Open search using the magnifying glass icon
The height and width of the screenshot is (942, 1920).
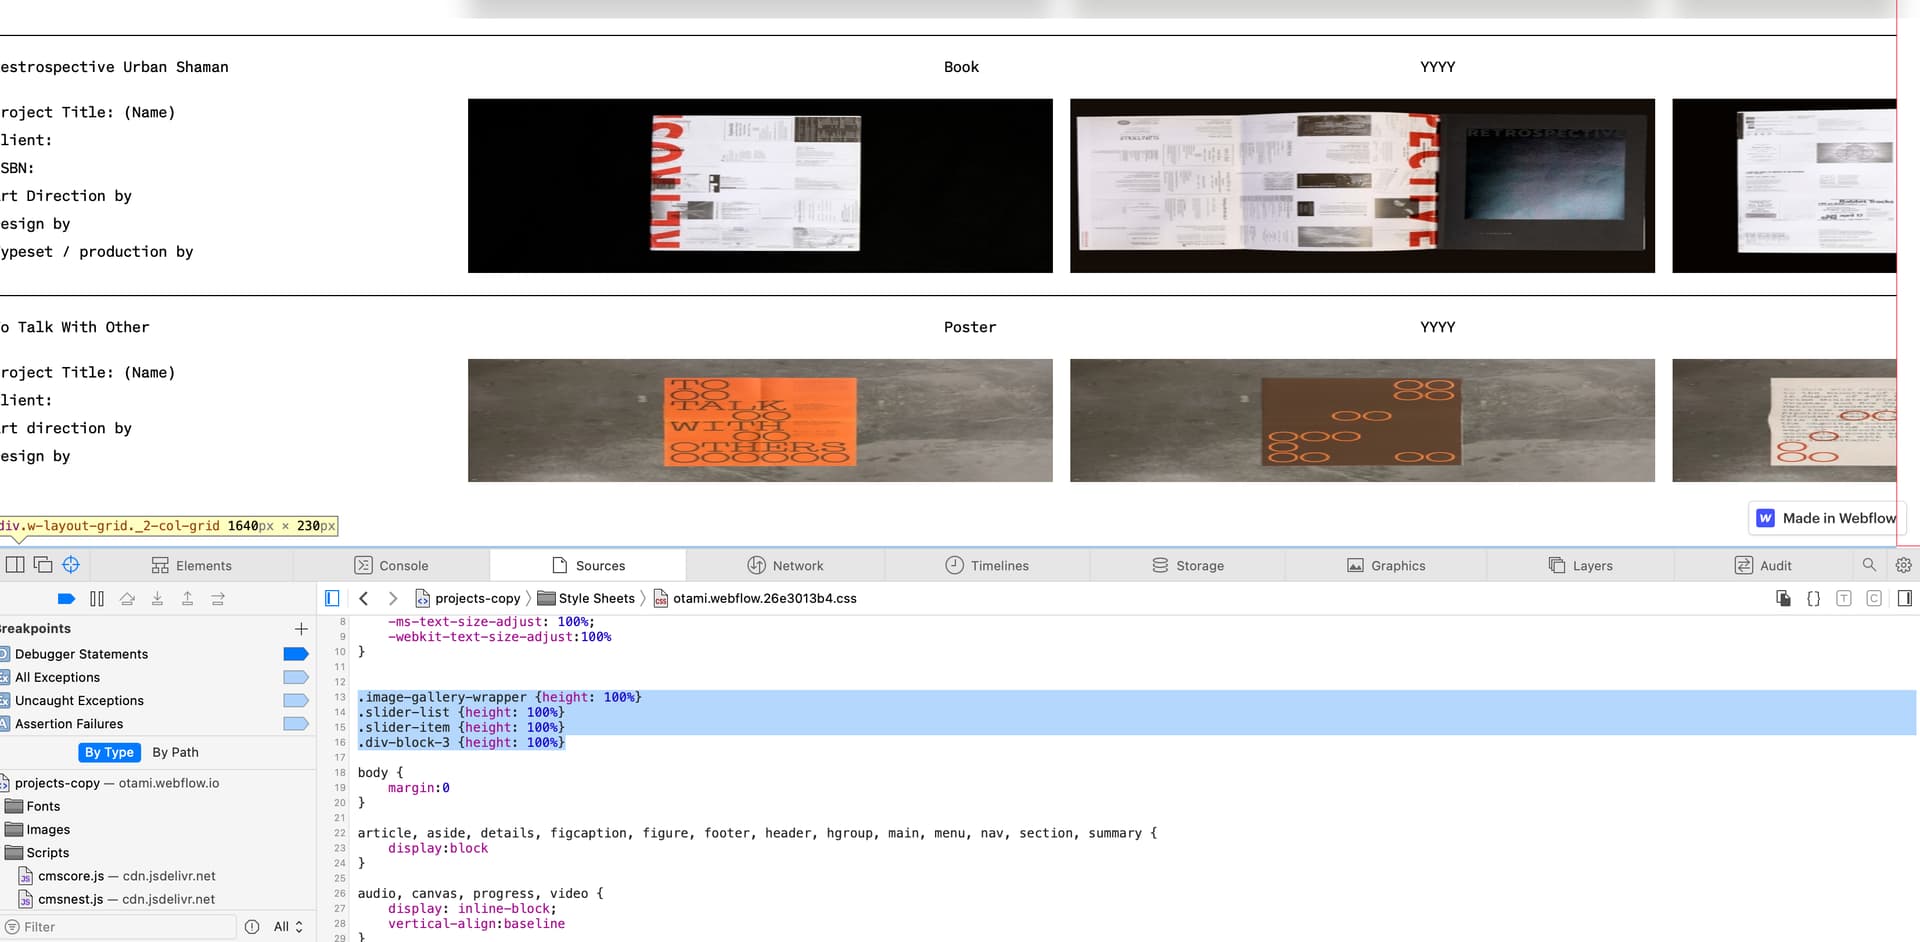(1870, 565)
